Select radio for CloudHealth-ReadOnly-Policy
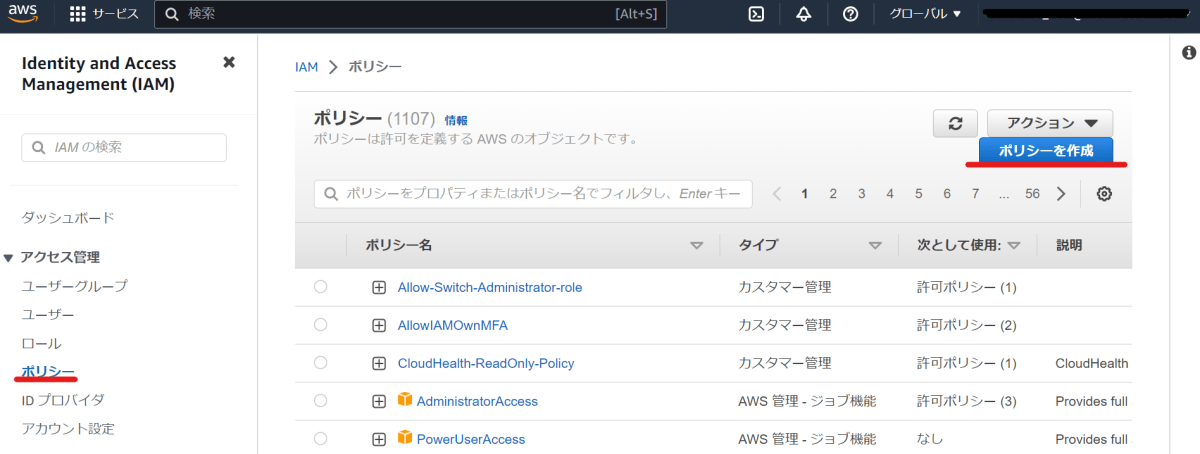The width and height of the screenshot is (1200, 454). [x=320, y=363]
